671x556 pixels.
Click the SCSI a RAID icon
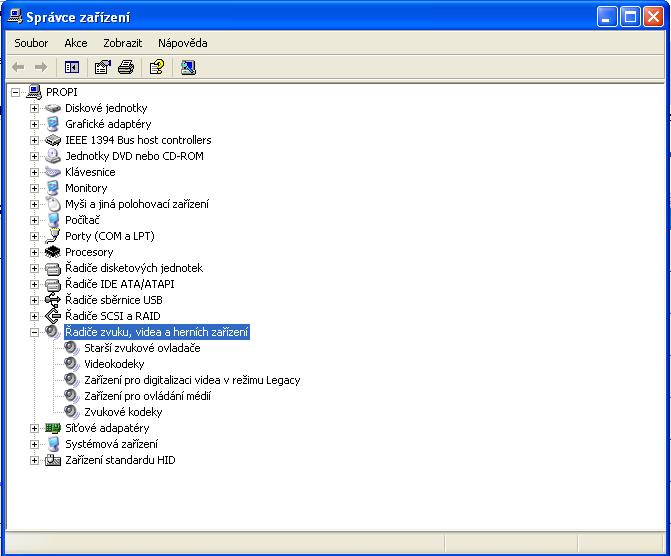[53, 316]
